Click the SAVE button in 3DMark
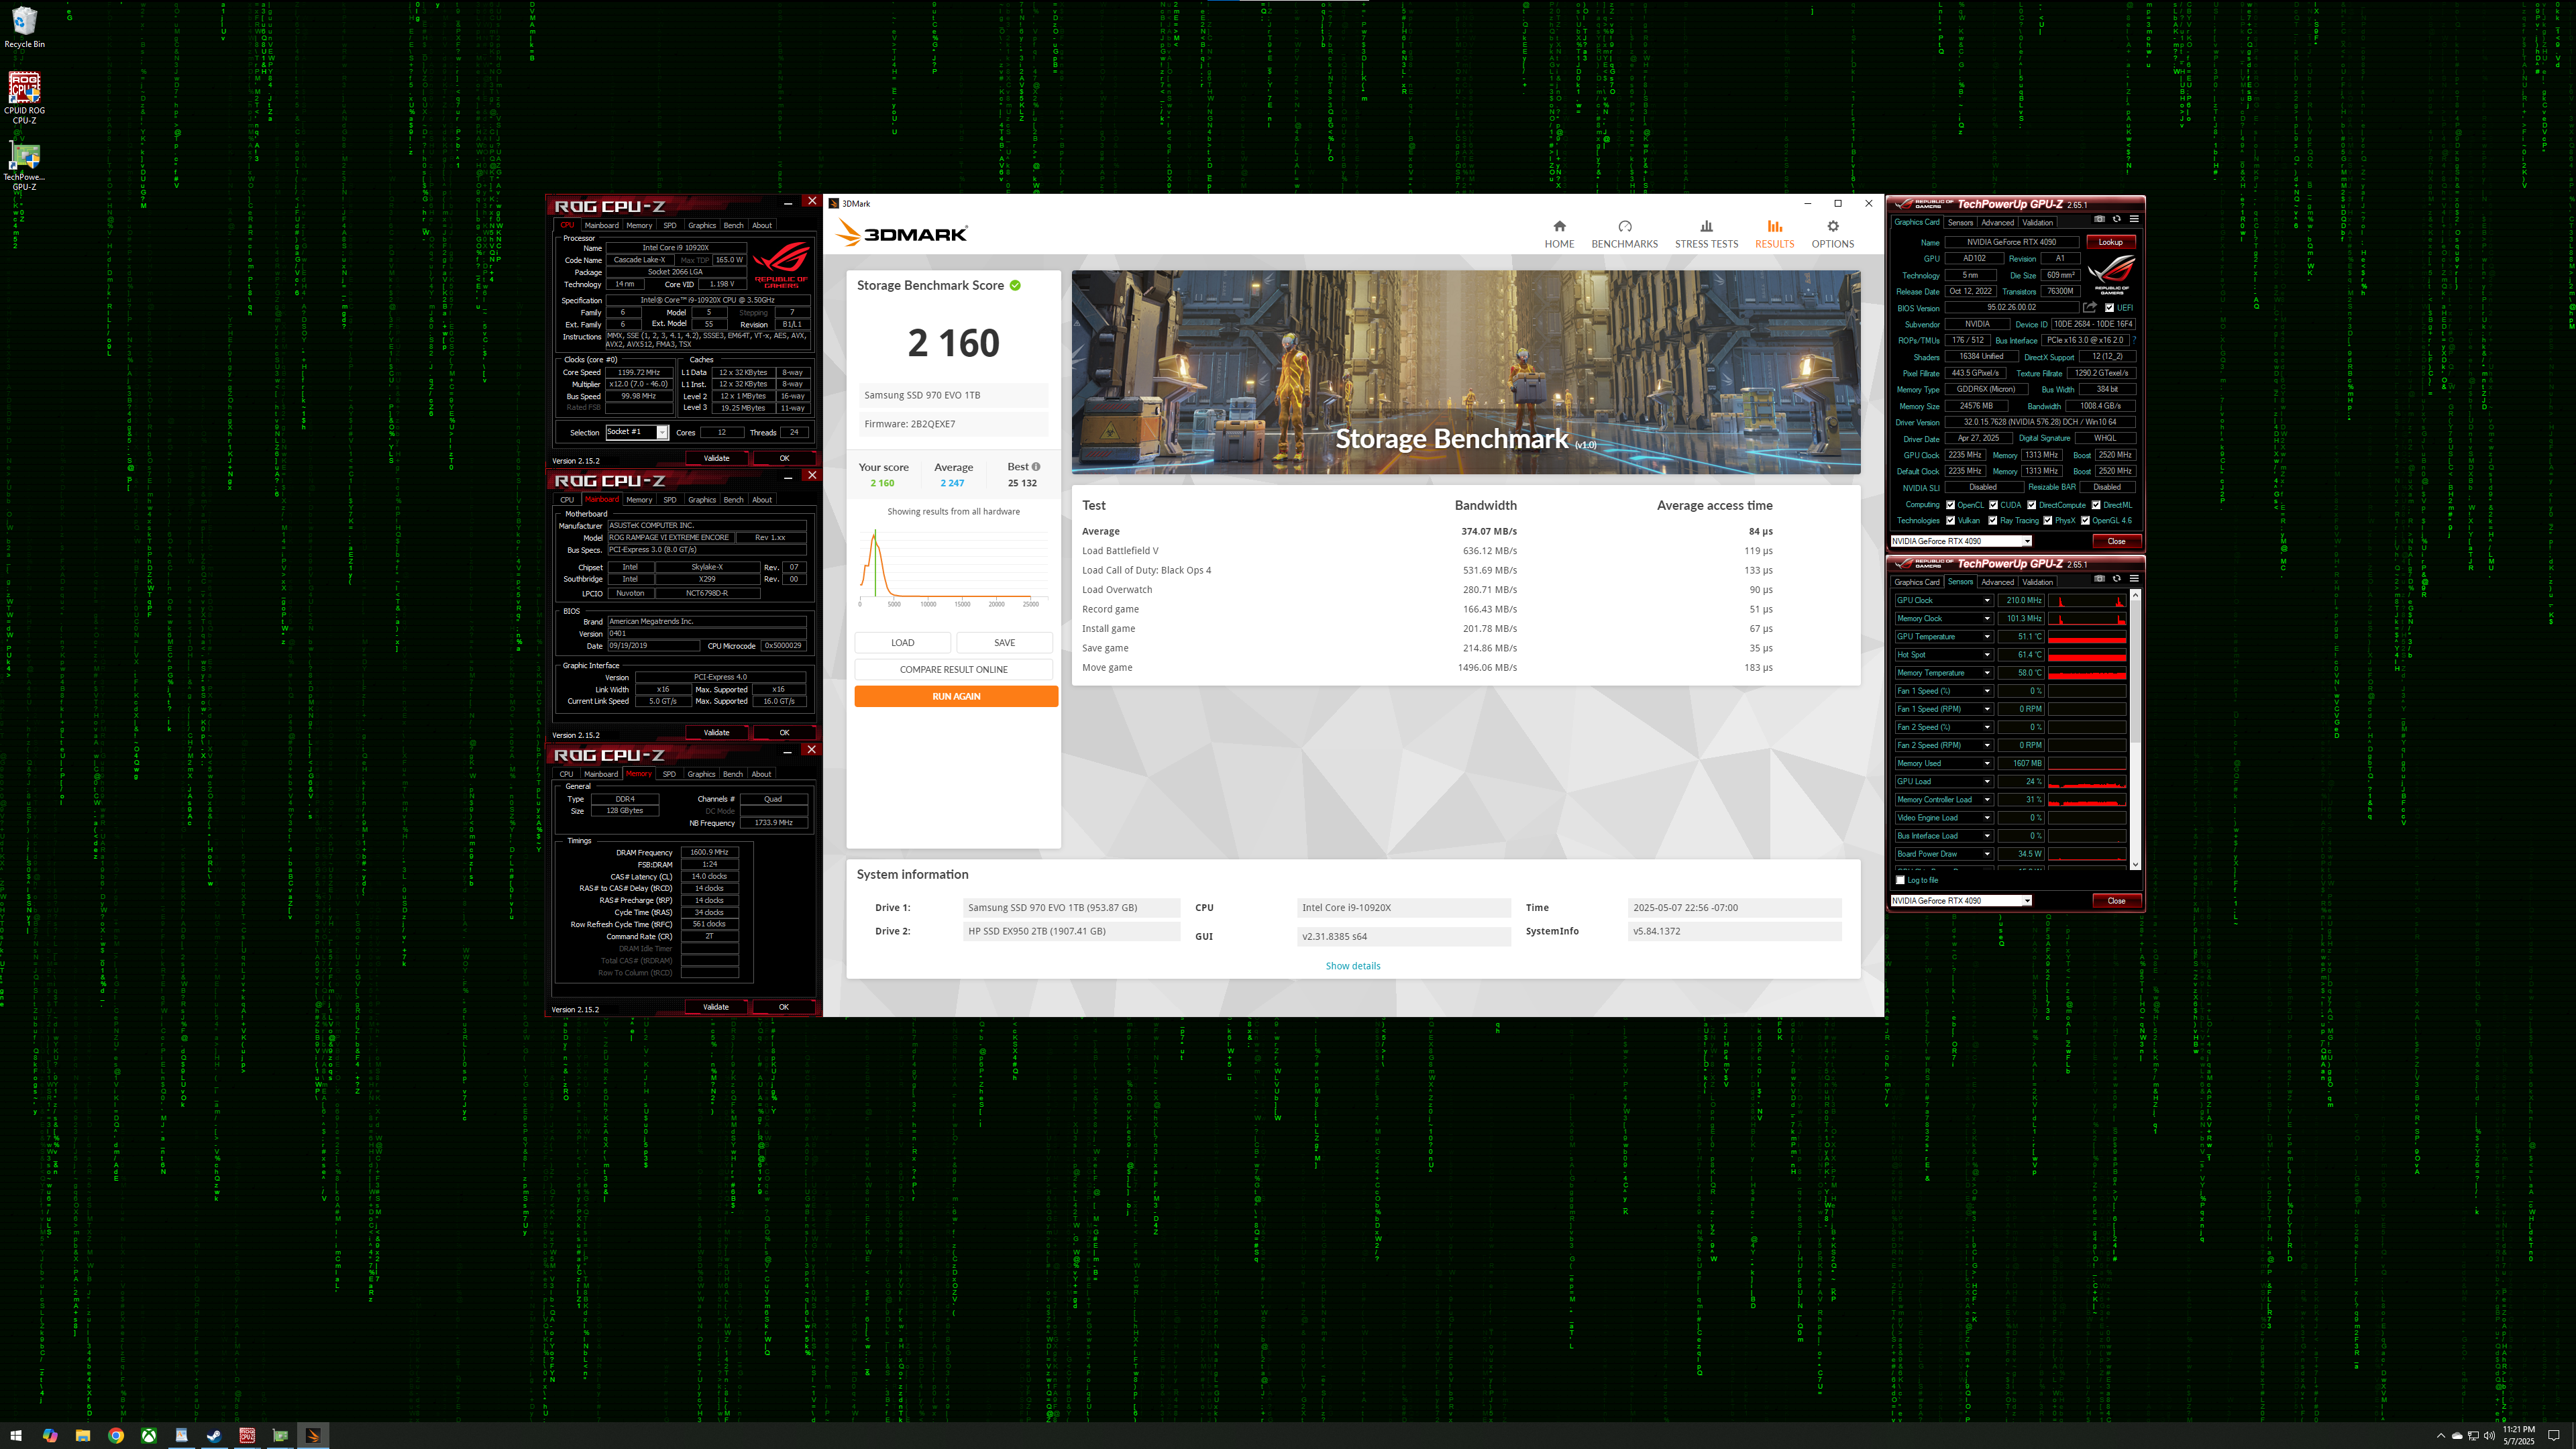Image resolution: width=2576 pixels, height=1449 pixels. (1004, 643)
